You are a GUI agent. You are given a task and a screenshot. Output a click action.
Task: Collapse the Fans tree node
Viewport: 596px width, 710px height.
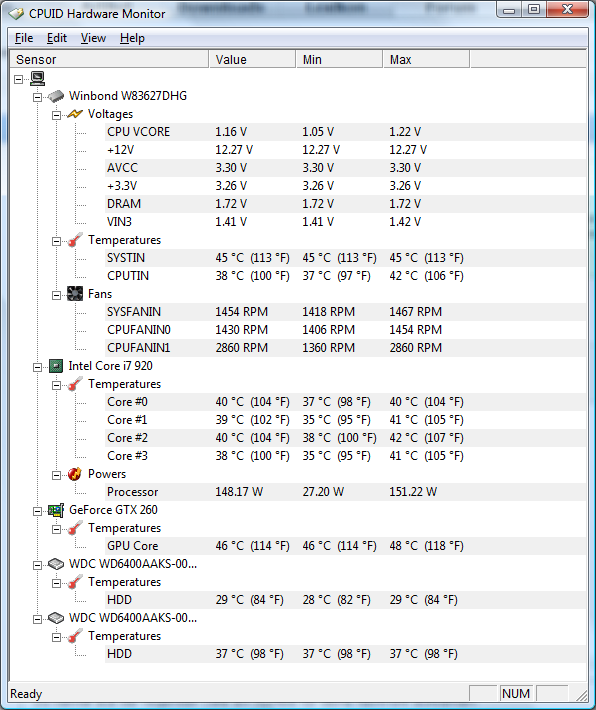56,295
